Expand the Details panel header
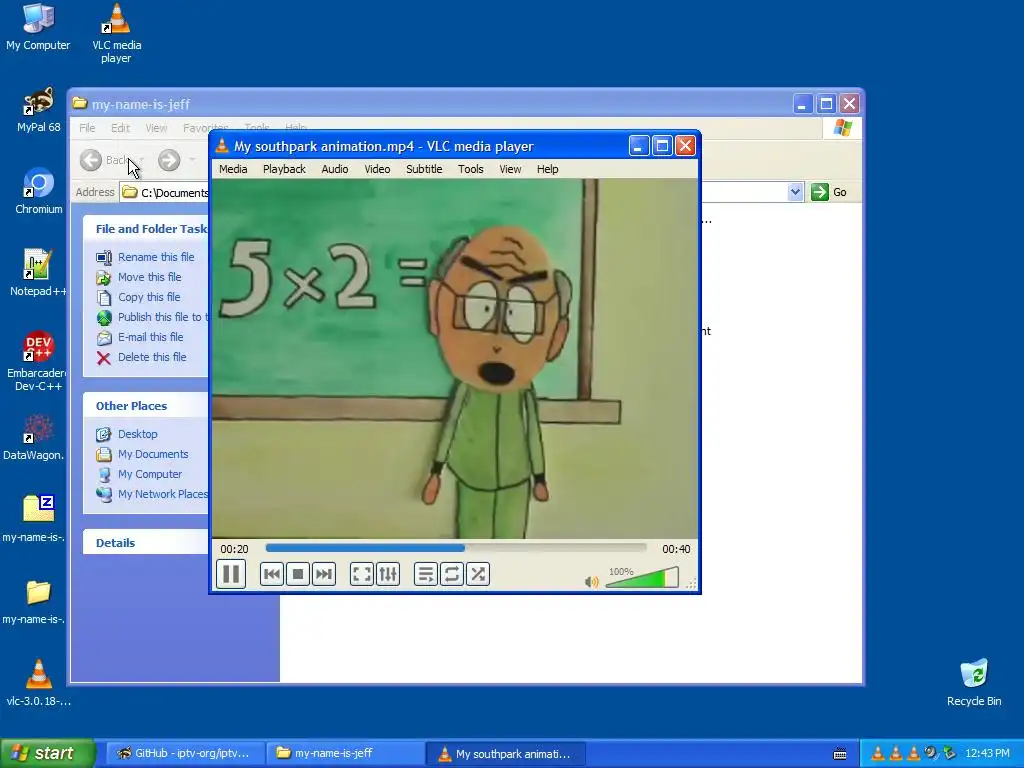Image resolution: width=1024 pixels, height=768 pixels. click(146, 543)
